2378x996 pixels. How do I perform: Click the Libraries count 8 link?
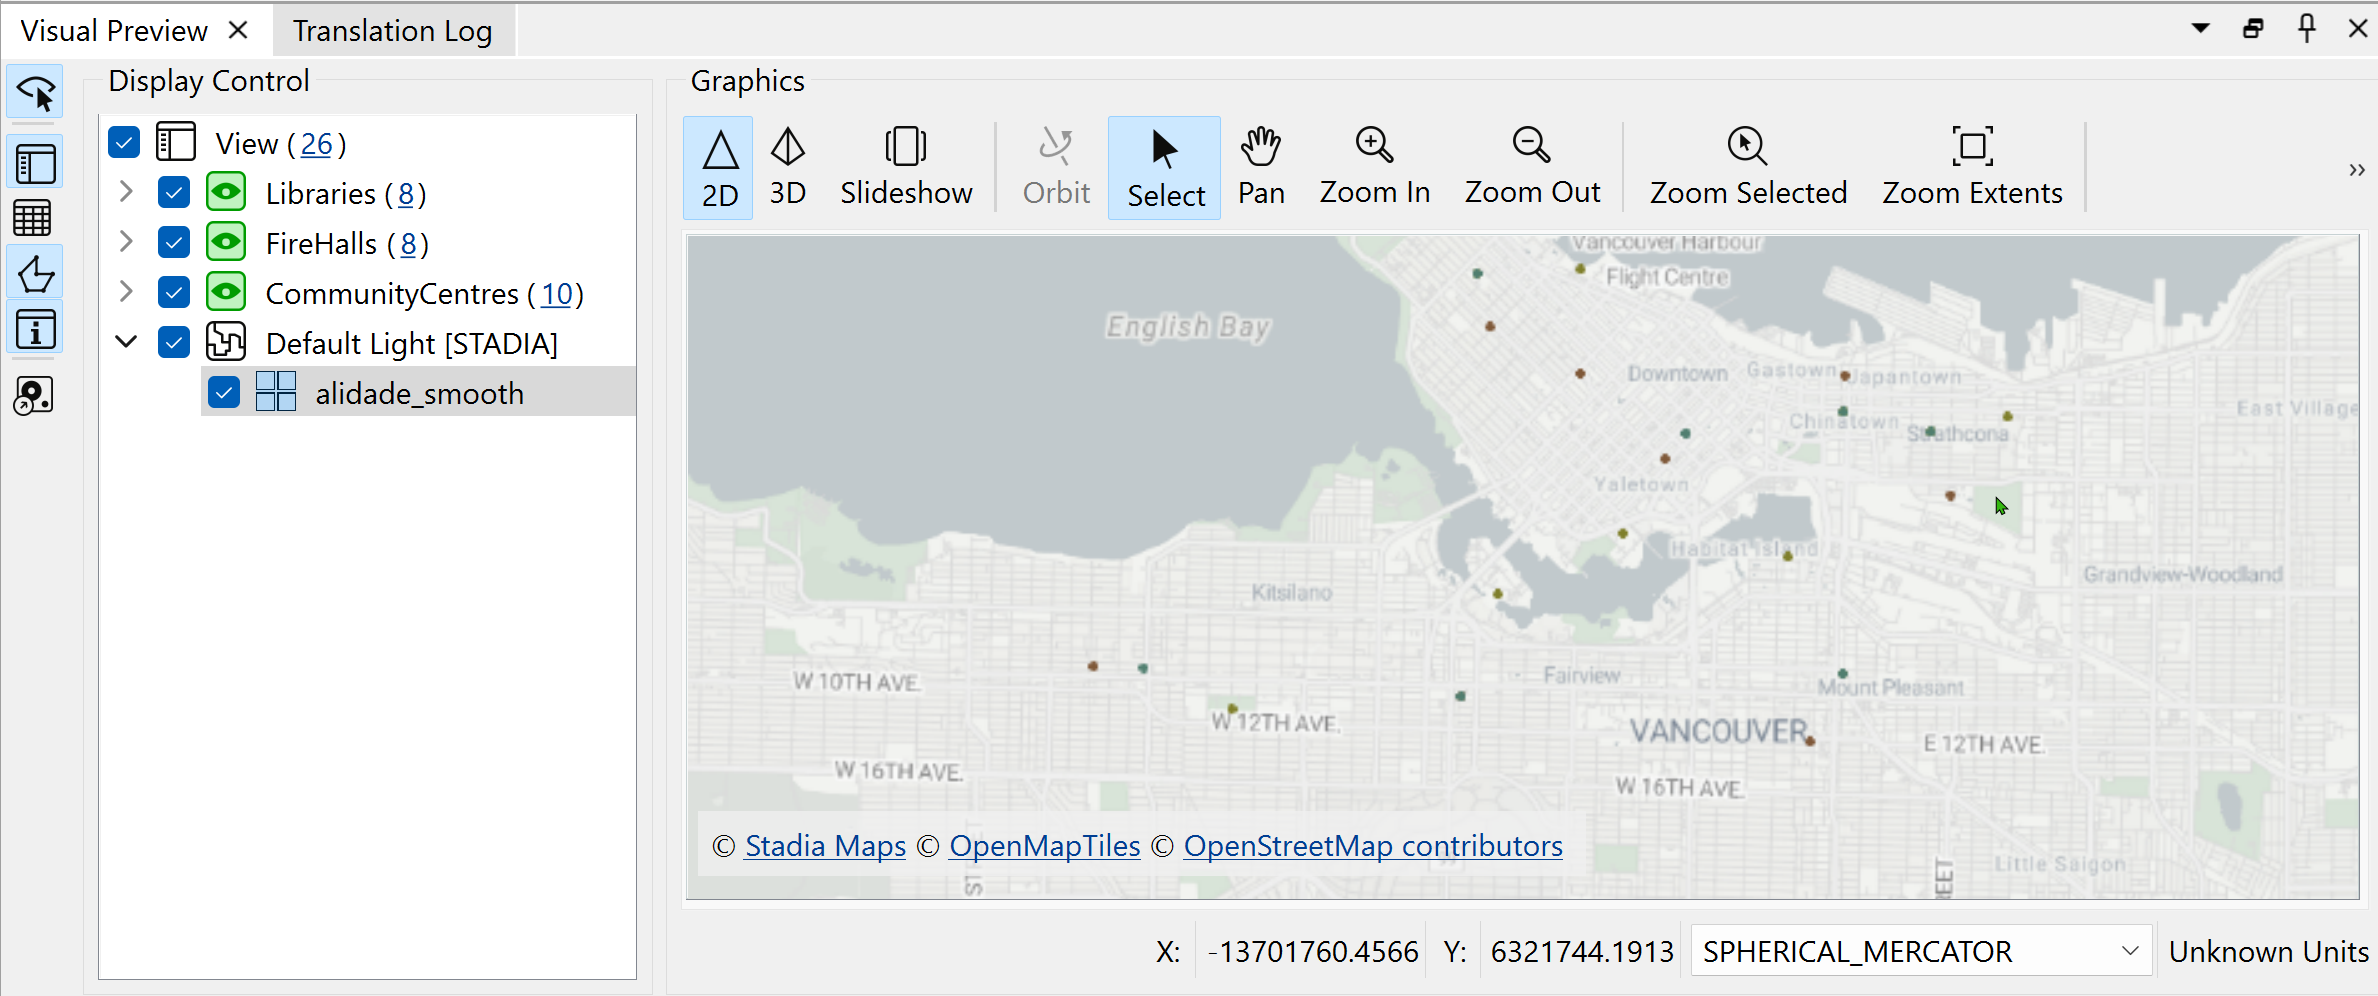click(x=406, y=194)
